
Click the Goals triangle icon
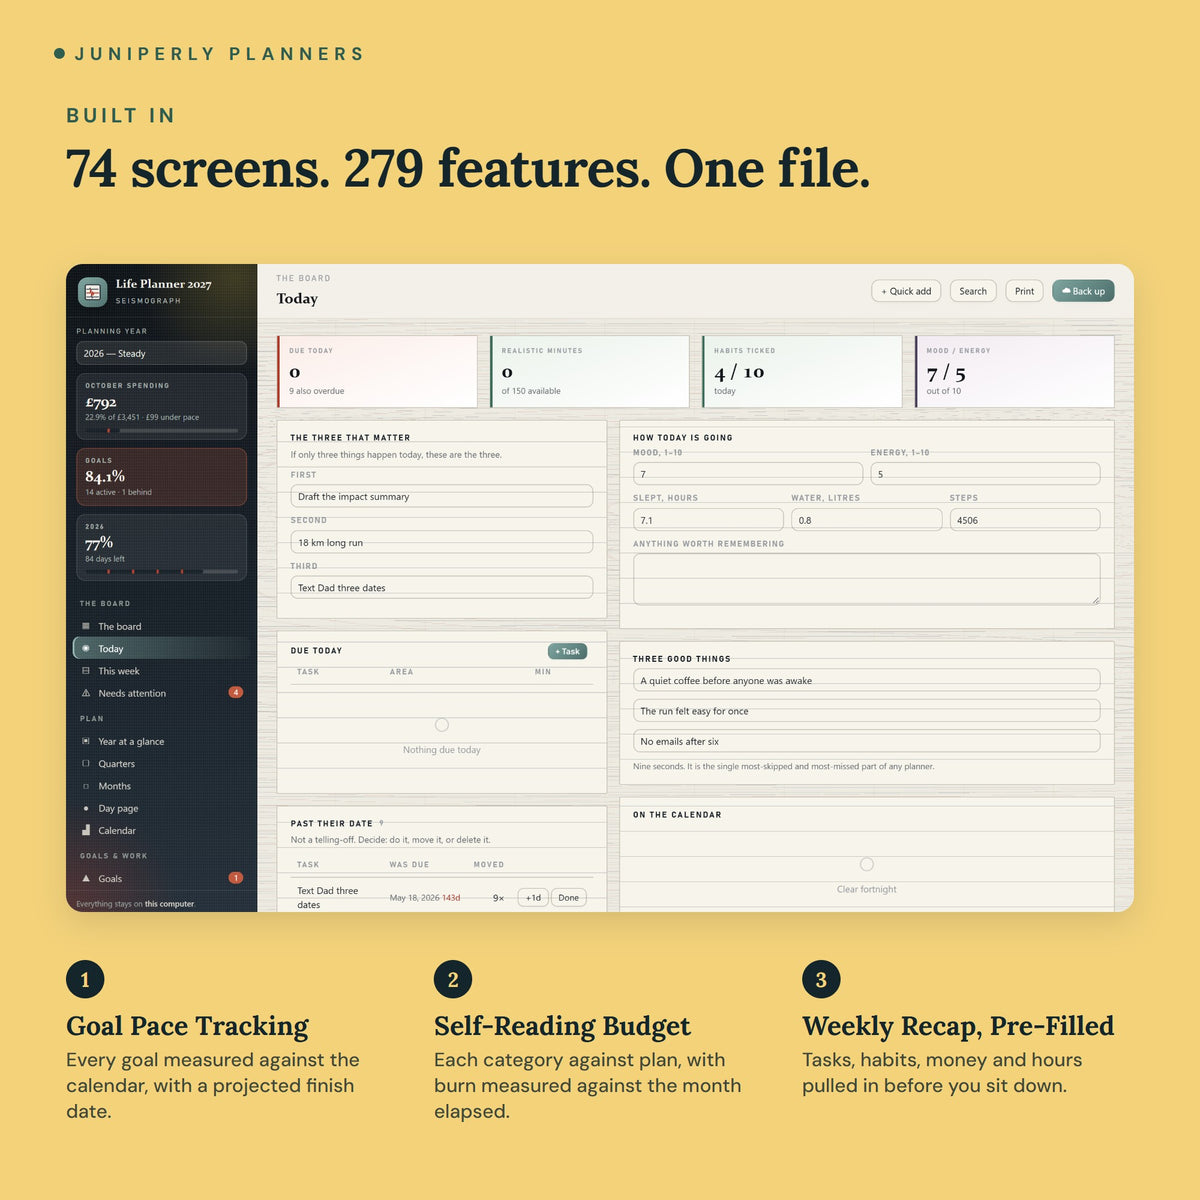pyautogui.click(x=86, y=878)
